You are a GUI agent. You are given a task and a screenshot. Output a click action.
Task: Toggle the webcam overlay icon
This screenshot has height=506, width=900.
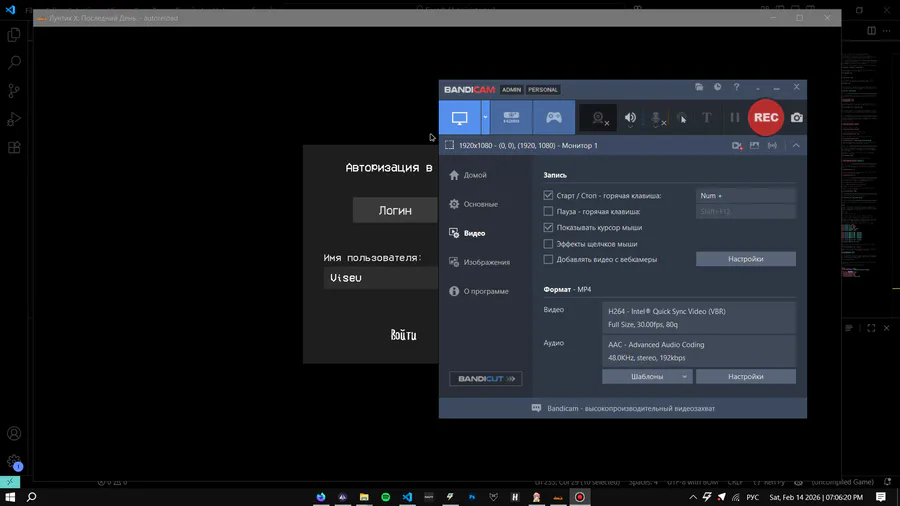tap(599, 118)
